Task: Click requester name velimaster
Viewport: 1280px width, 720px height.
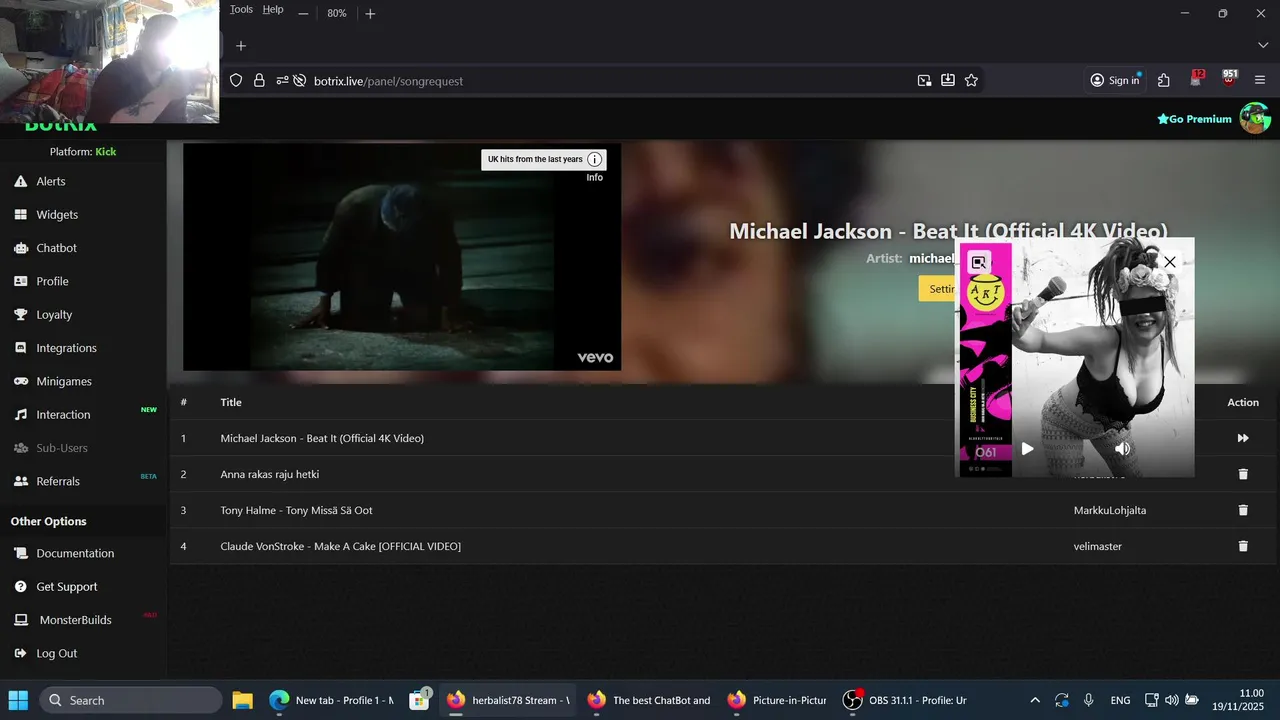Action: click(1098, 546)
